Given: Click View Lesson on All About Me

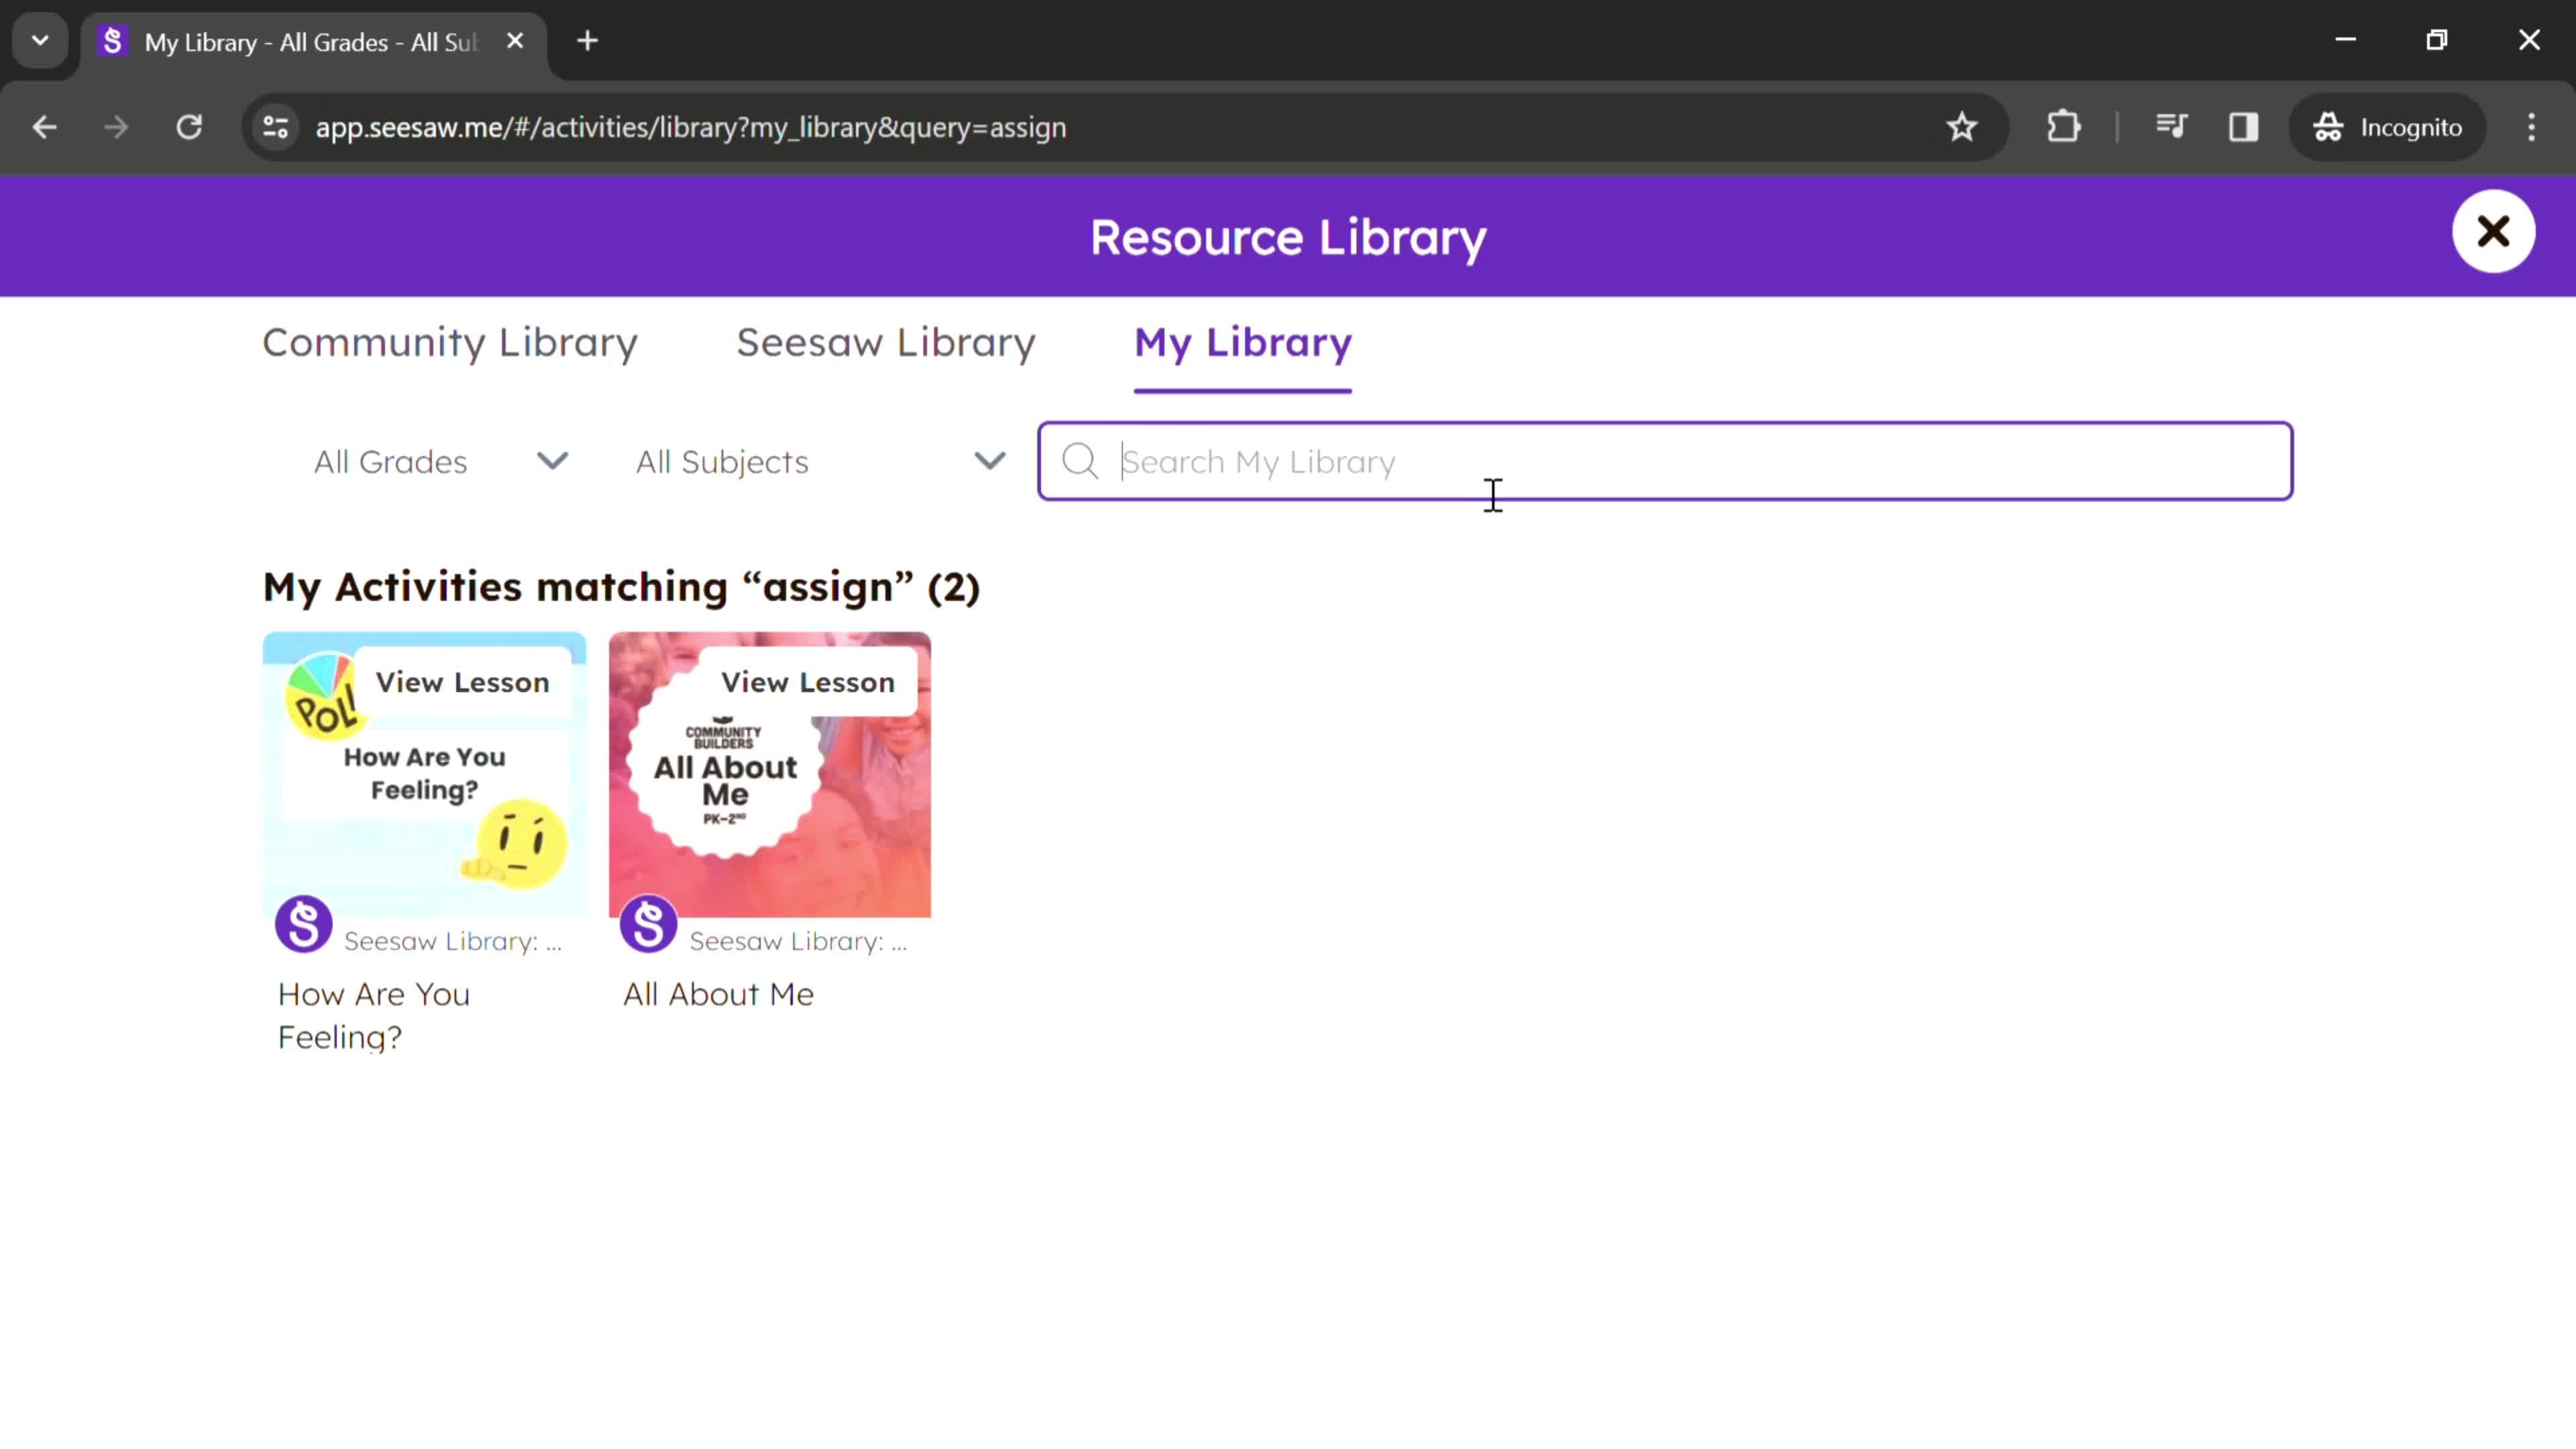Looking at the screenshot, I should [808, 682].
